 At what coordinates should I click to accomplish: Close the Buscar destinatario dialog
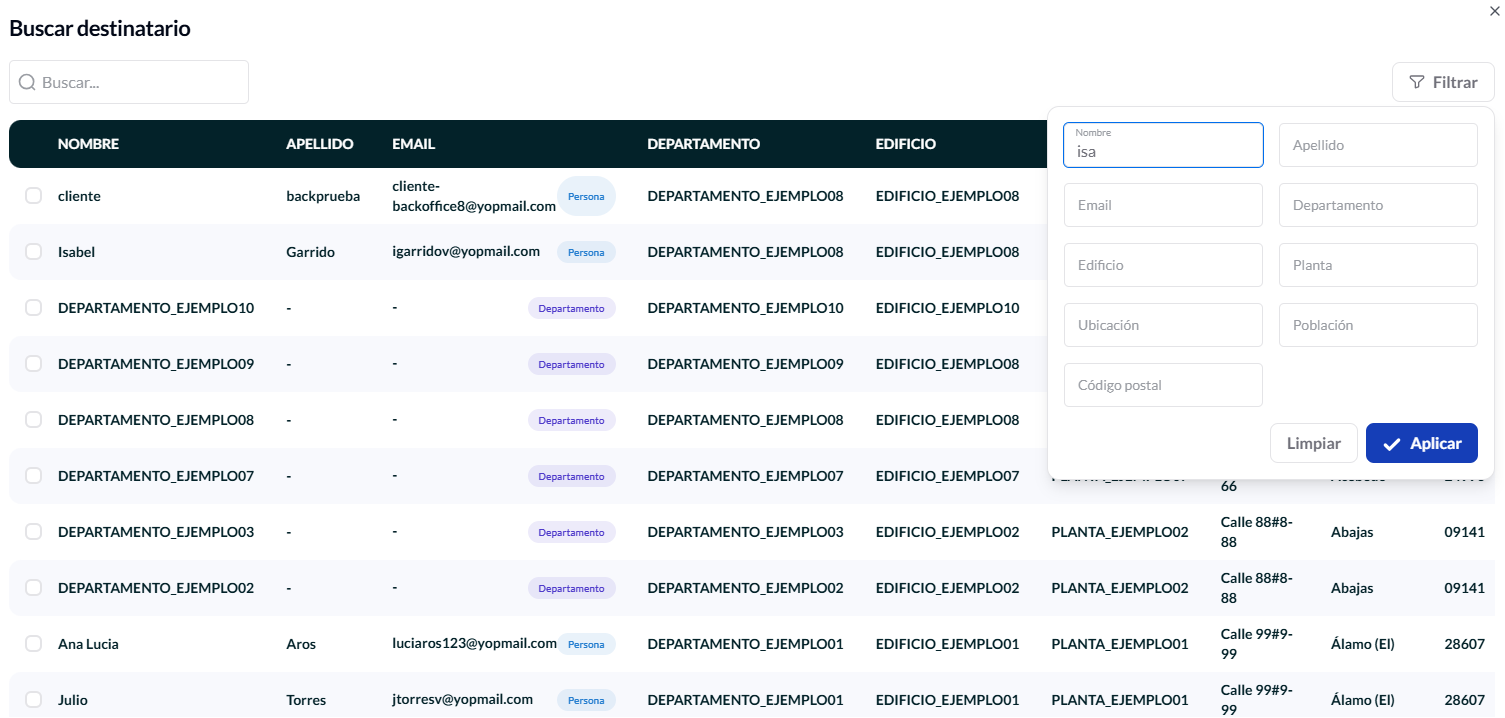pos(1494,10)
